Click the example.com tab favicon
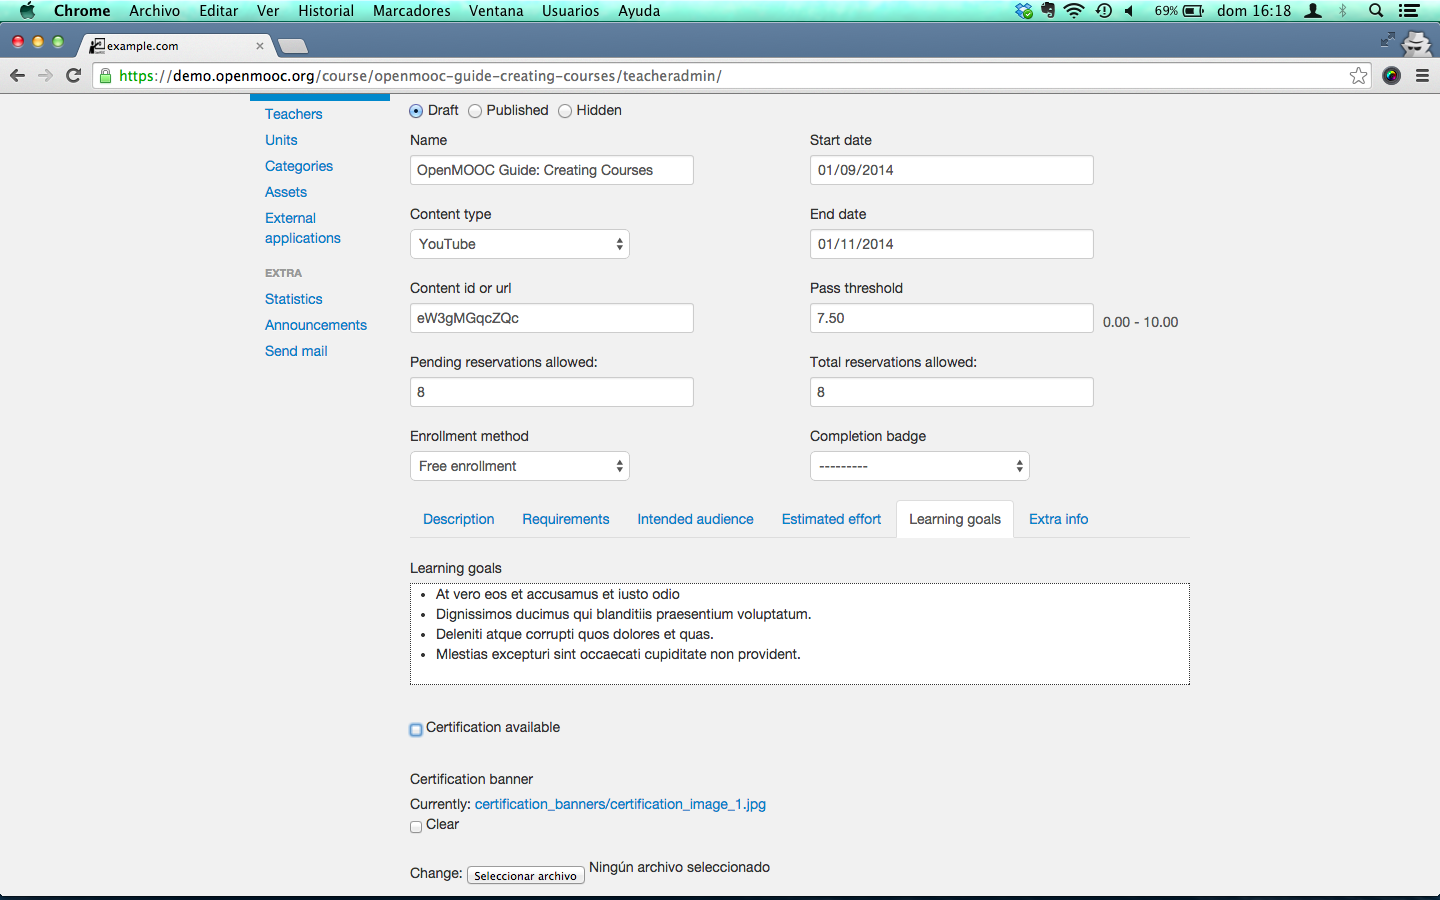 [x=97, y=45]
